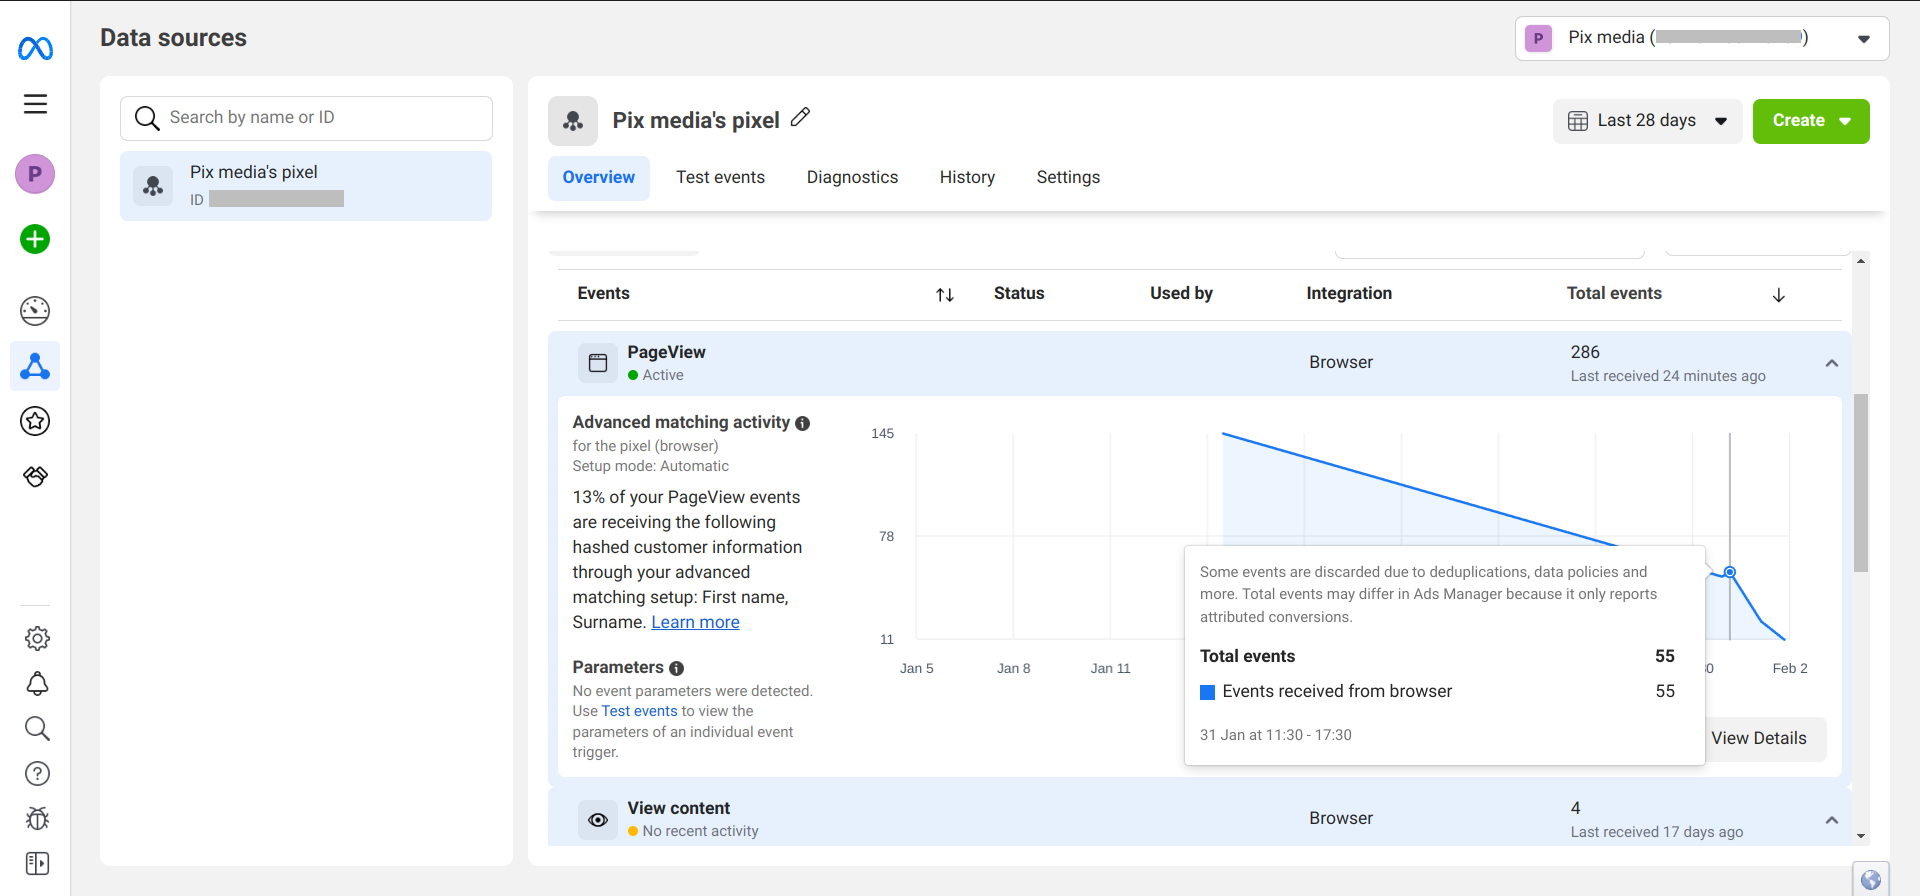Collapse the View content event row
1920x896 pixels.
click(1831, 820)
